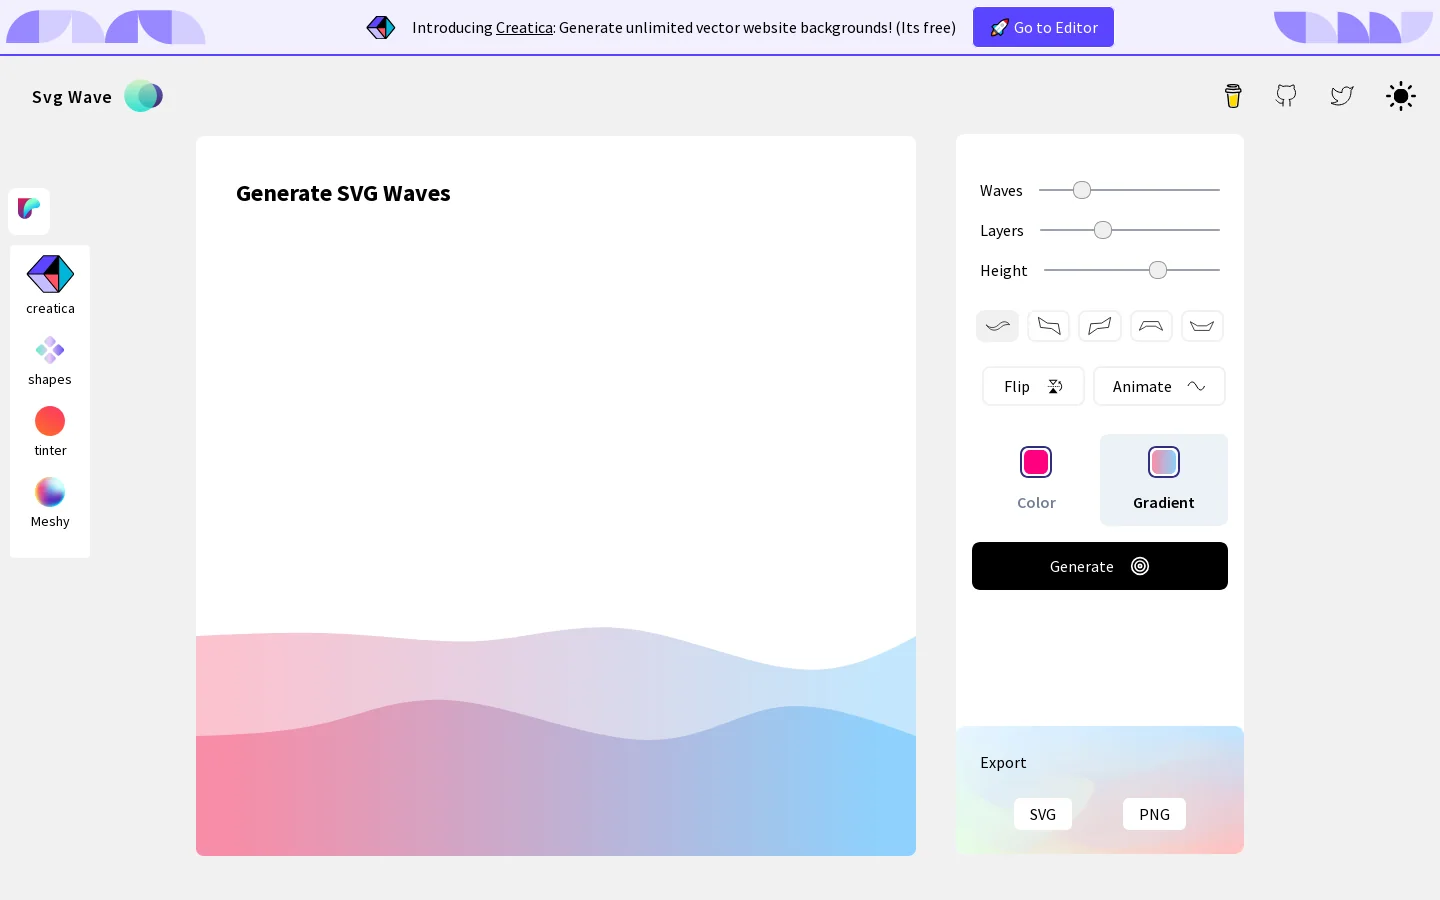Select the second wave shape option
Viewport: 1440px width, 900px height.
1049,326
